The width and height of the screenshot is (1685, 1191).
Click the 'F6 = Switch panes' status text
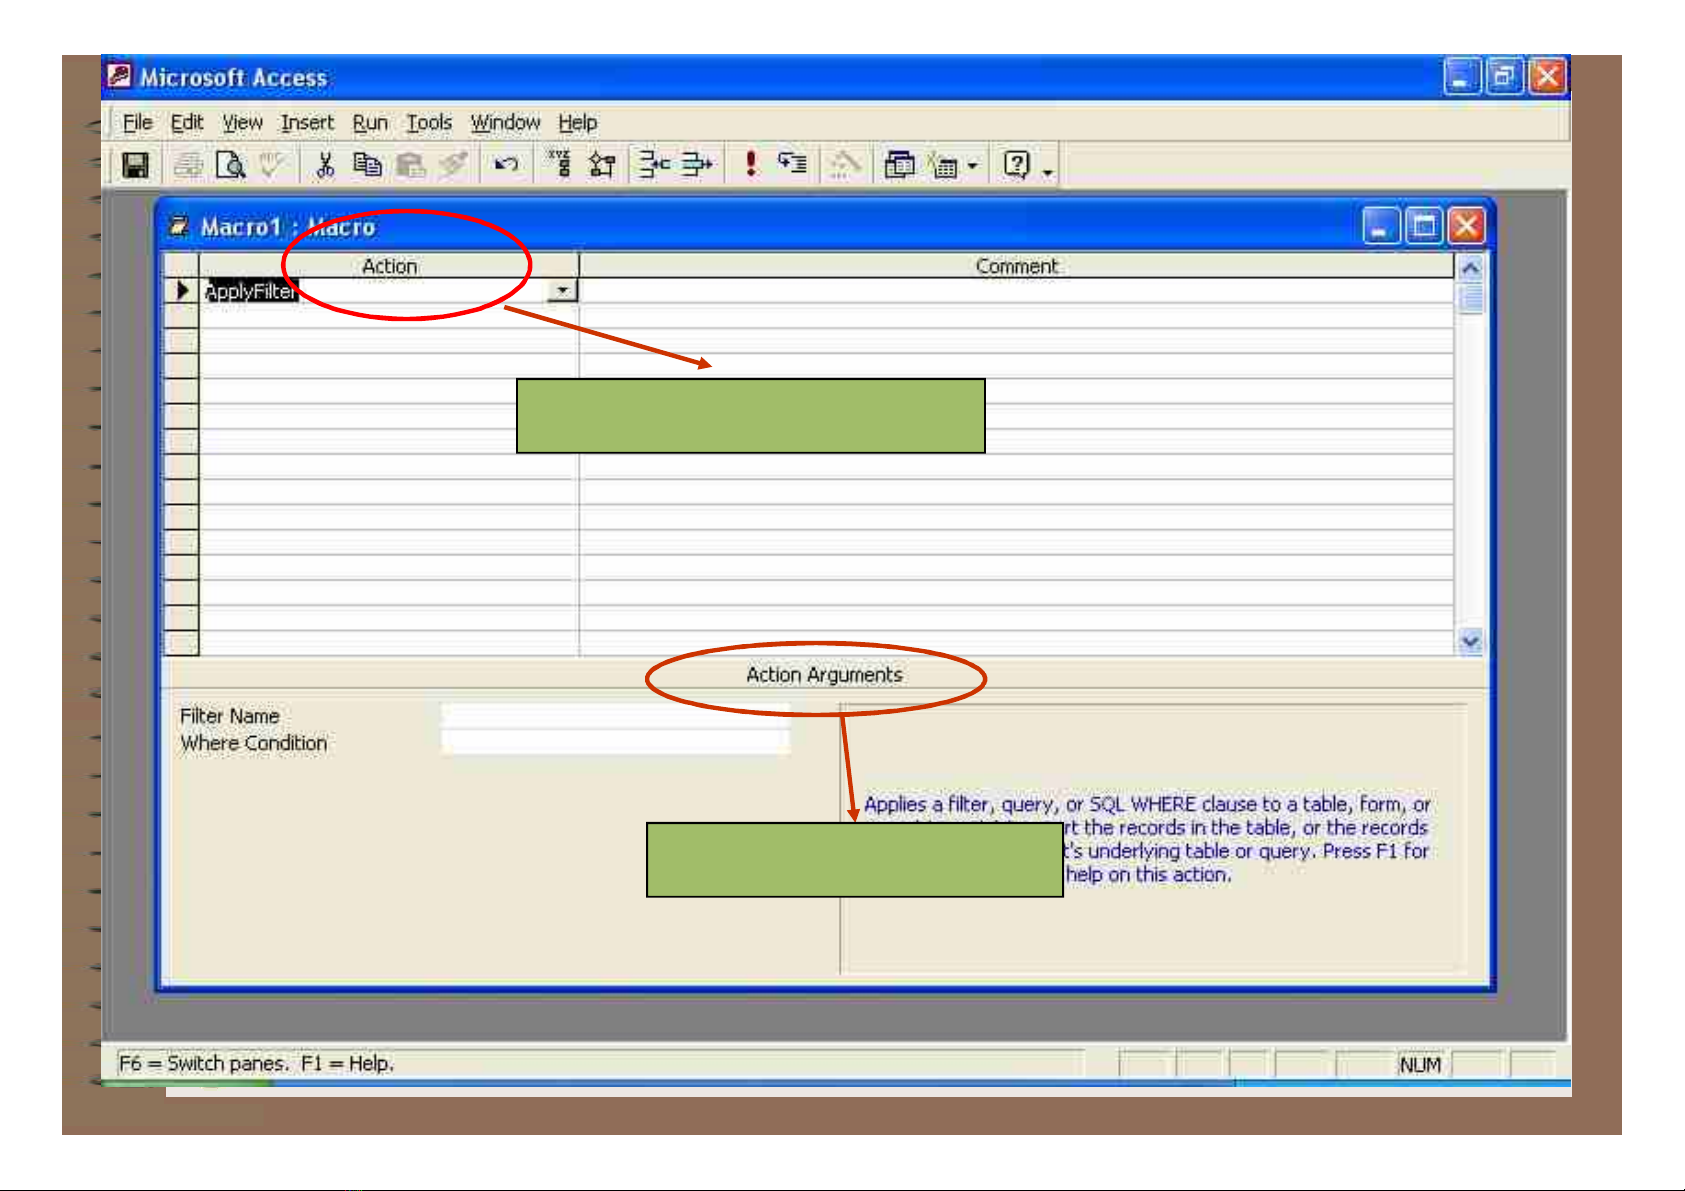click(203, 1063)
